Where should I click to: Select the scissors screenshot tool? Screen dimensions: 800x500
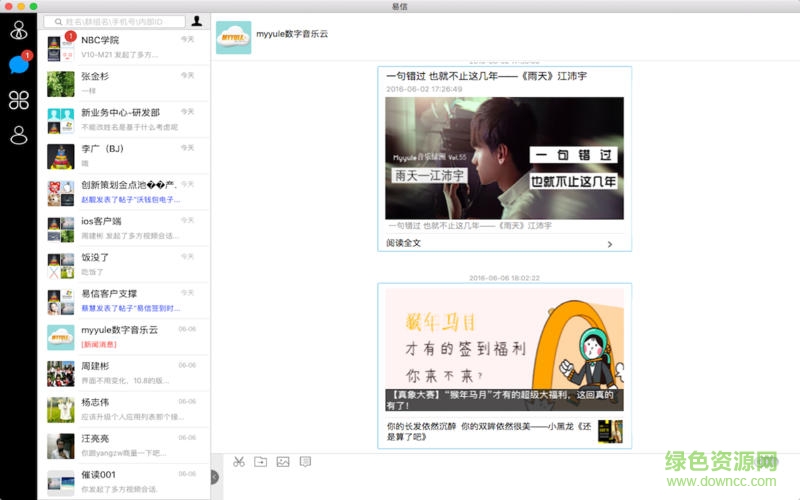point(239,461)
